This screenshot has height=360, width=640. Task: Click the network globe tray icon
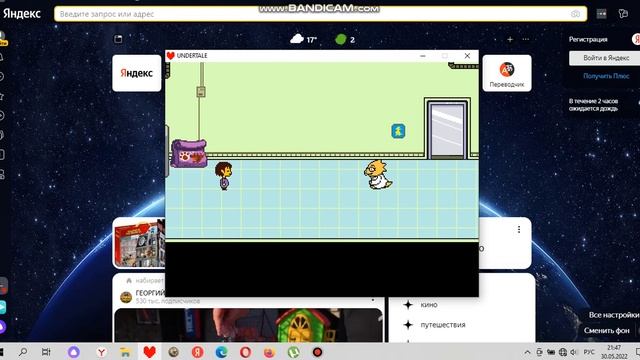562,352
